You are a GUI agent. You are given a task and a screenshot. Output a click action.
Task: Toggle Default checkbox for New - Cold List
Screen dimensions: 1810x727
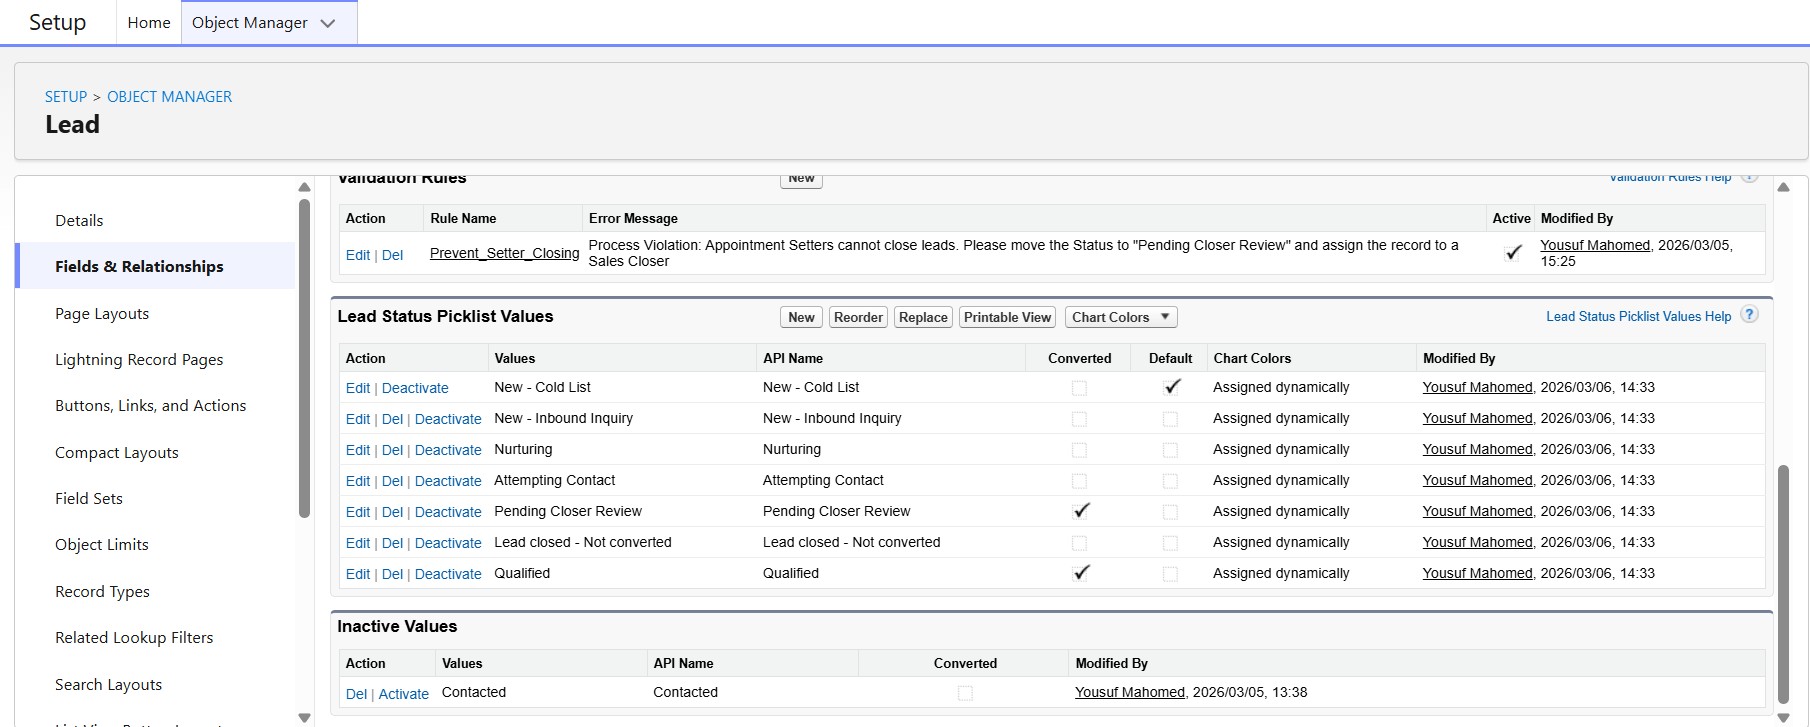1172,387
